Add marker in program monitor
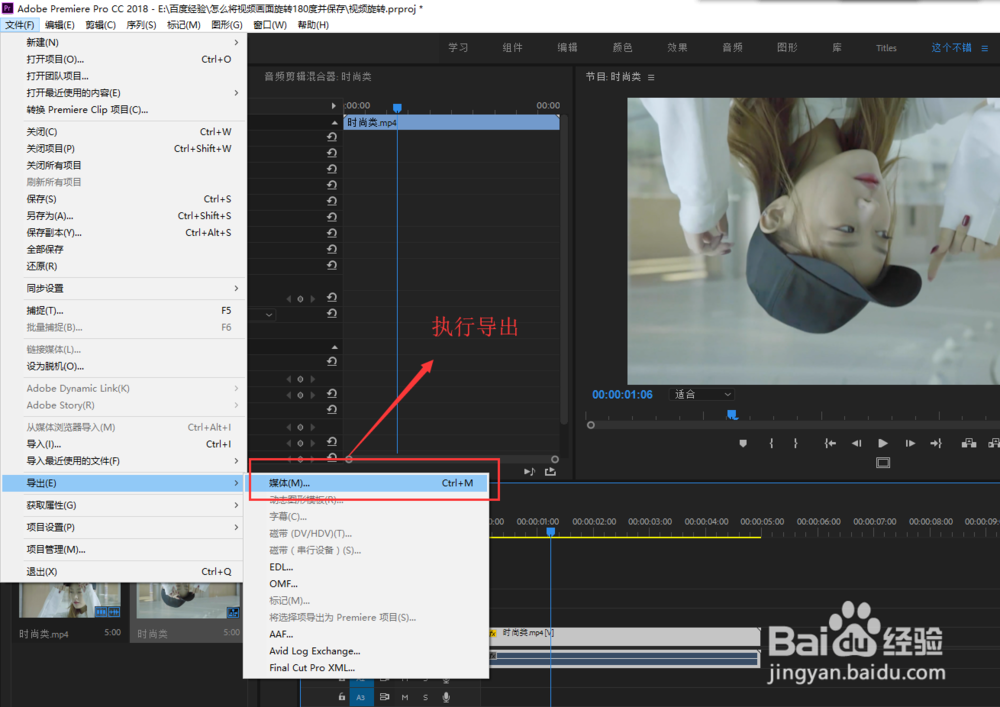 pyautogui.click(x=743, y=443)
